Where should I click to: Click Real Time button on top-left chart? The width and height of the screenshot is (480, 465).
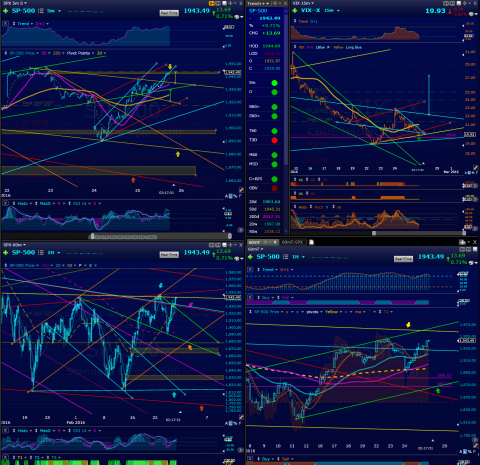(x=169, y=13)
